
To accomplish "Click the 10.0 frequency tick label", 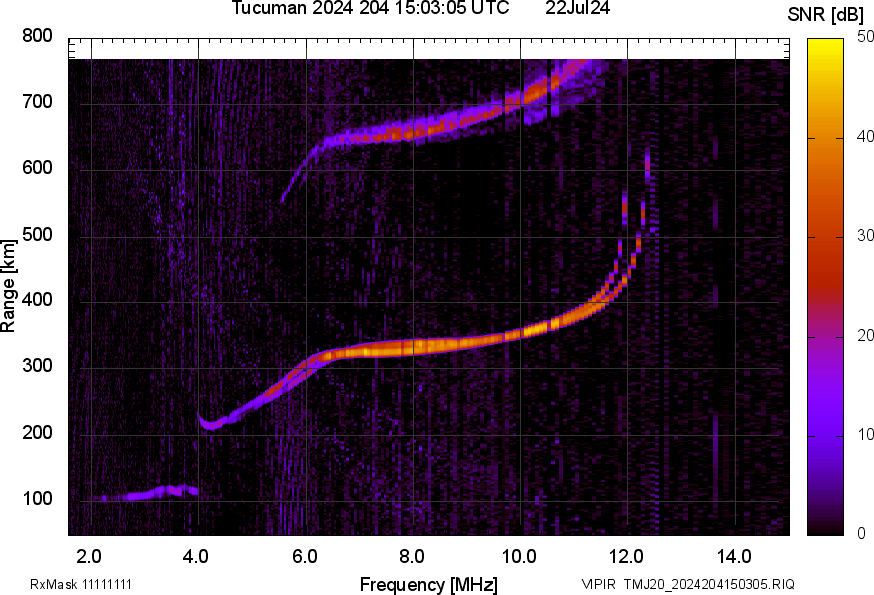I will click(519, 556).
